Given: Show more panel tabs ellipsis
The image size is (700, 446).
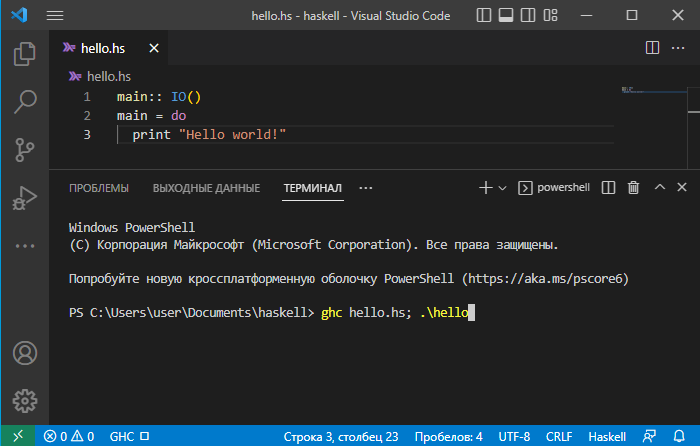Looking at the screenshot, I should coord(366,188).
